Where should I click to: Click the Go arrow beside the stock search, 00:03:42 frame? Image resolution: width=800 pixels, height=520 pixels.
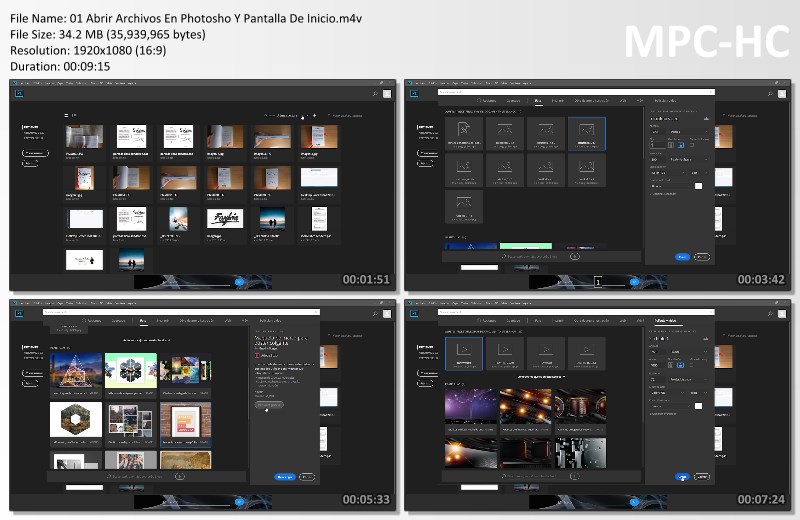(574, 256)
